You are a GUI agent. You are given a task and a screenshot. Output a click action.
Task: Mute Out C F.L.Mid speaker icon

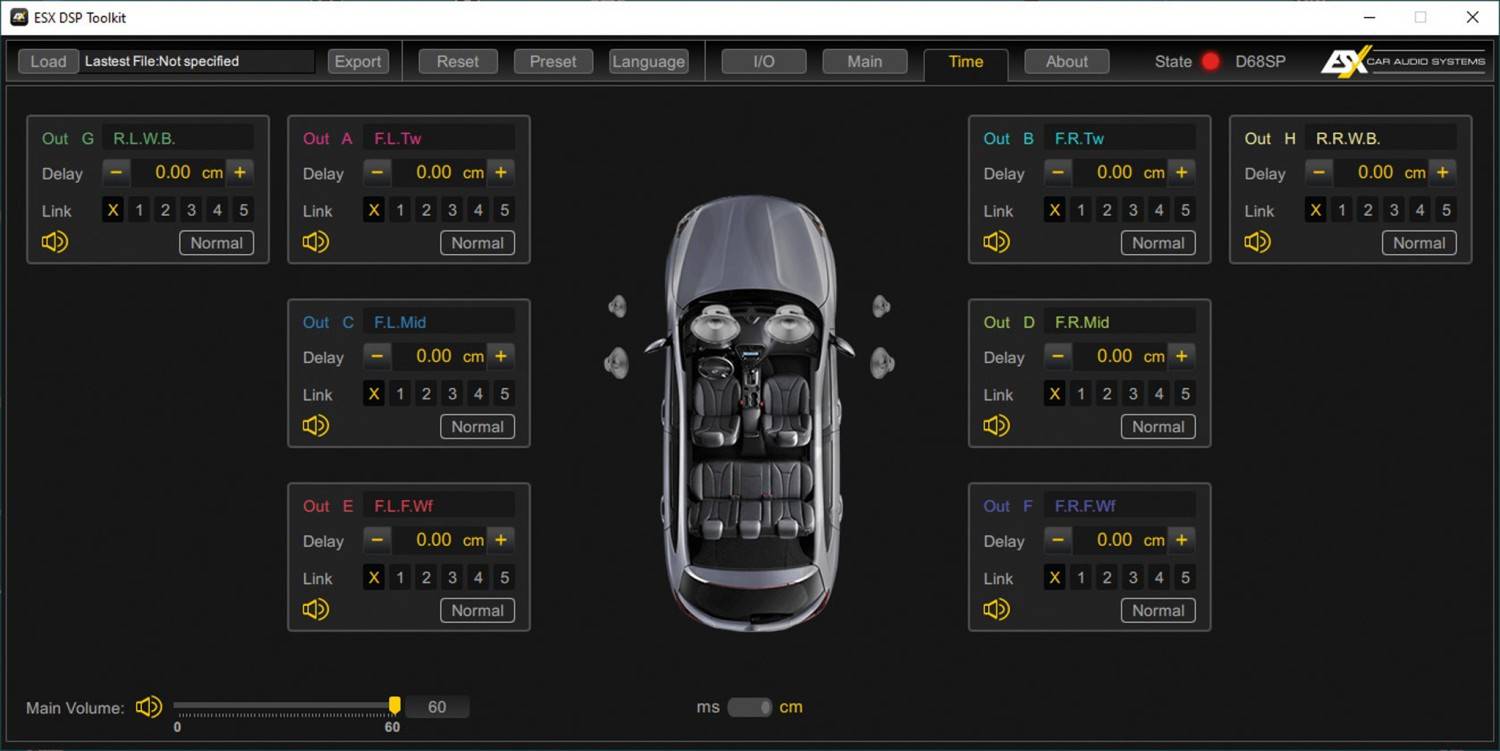[x=315, y=426]
